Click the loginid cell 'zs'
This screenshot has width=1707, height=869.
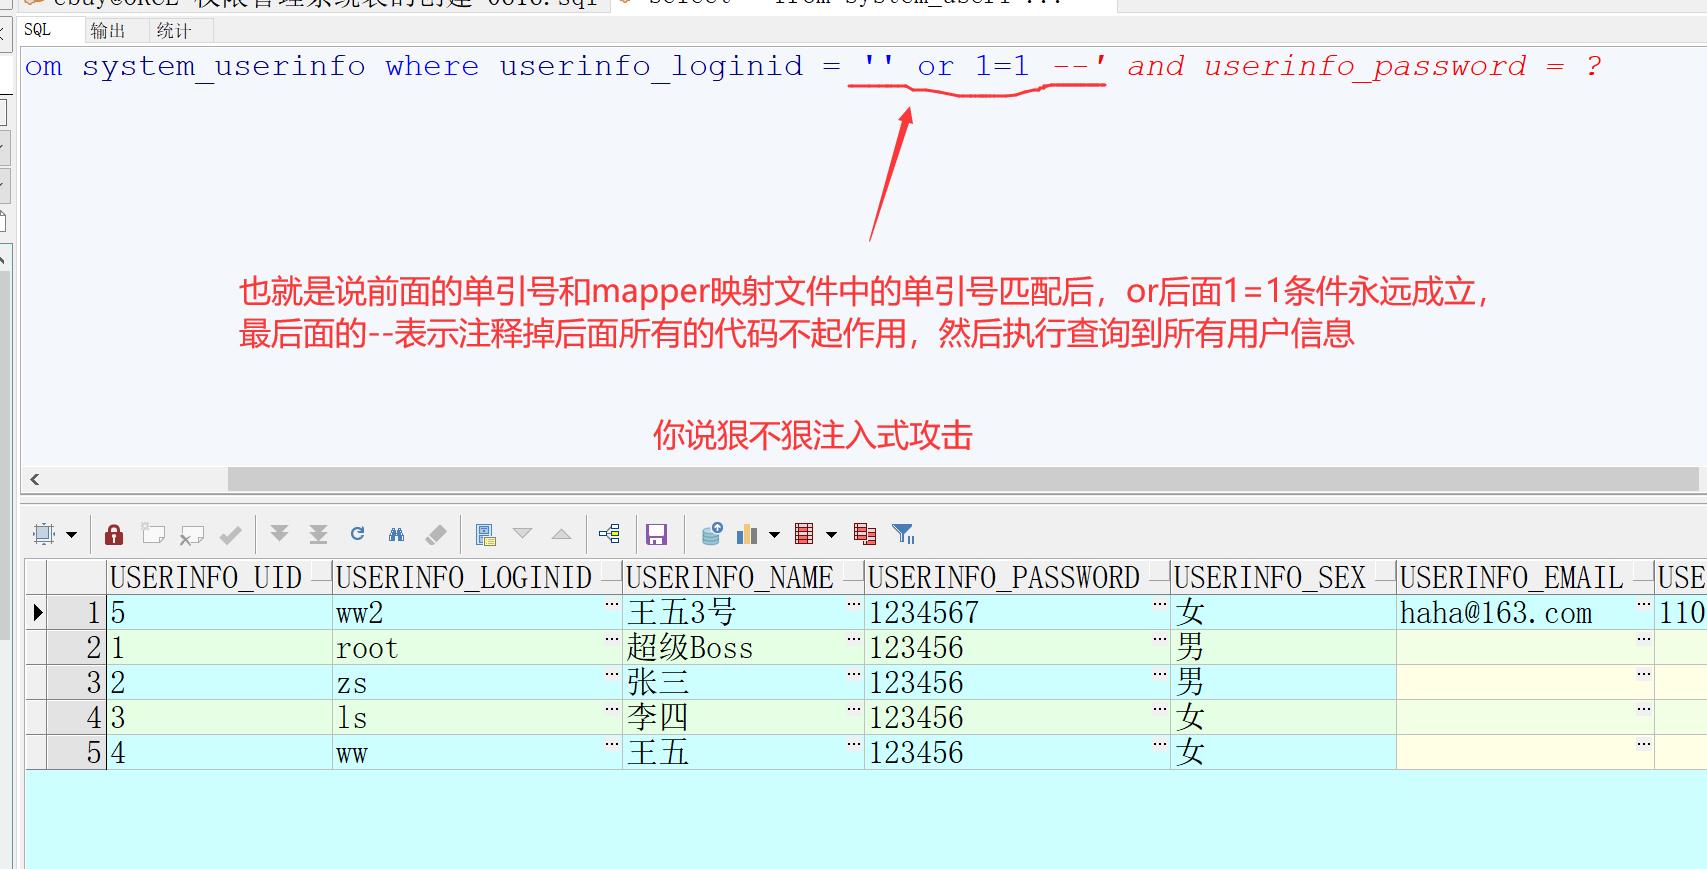(477, 682)
